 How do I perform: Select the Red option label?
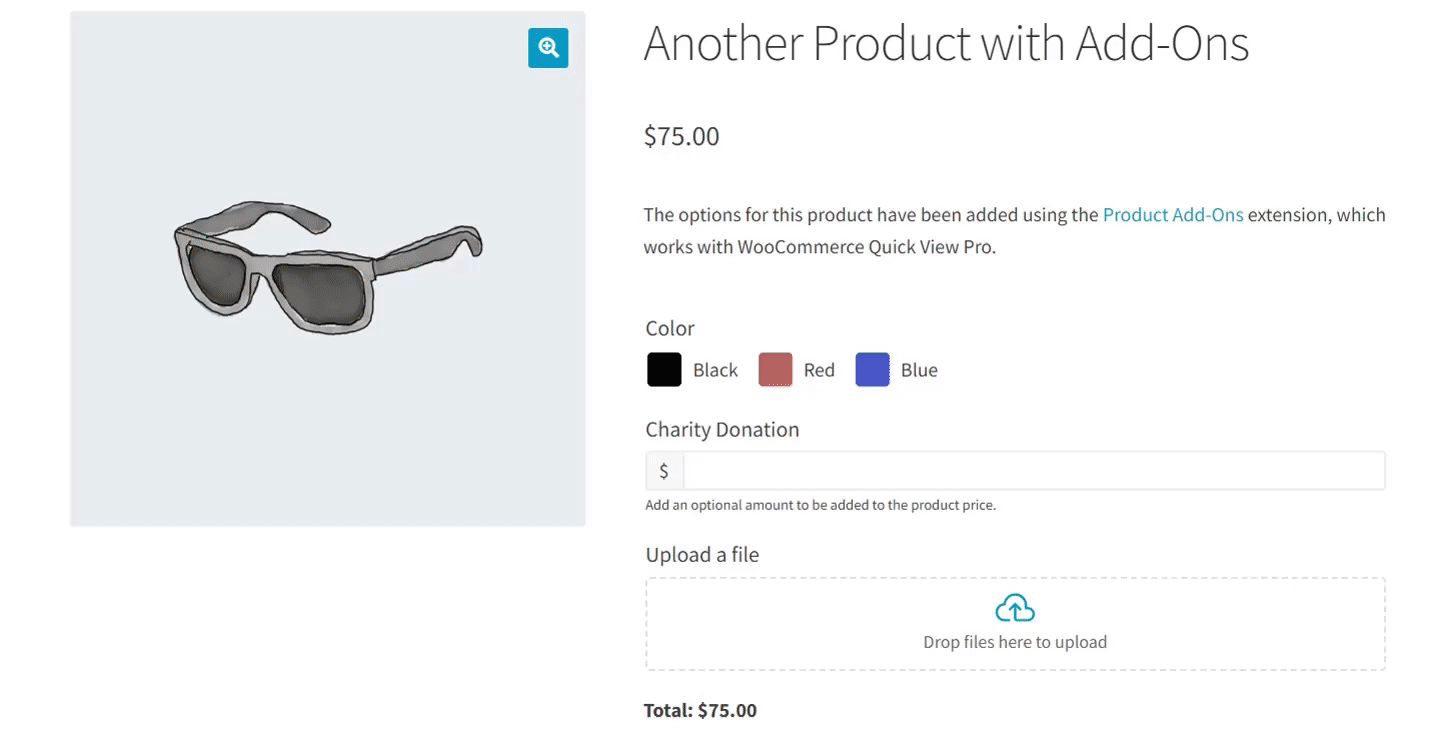(819, 370)
